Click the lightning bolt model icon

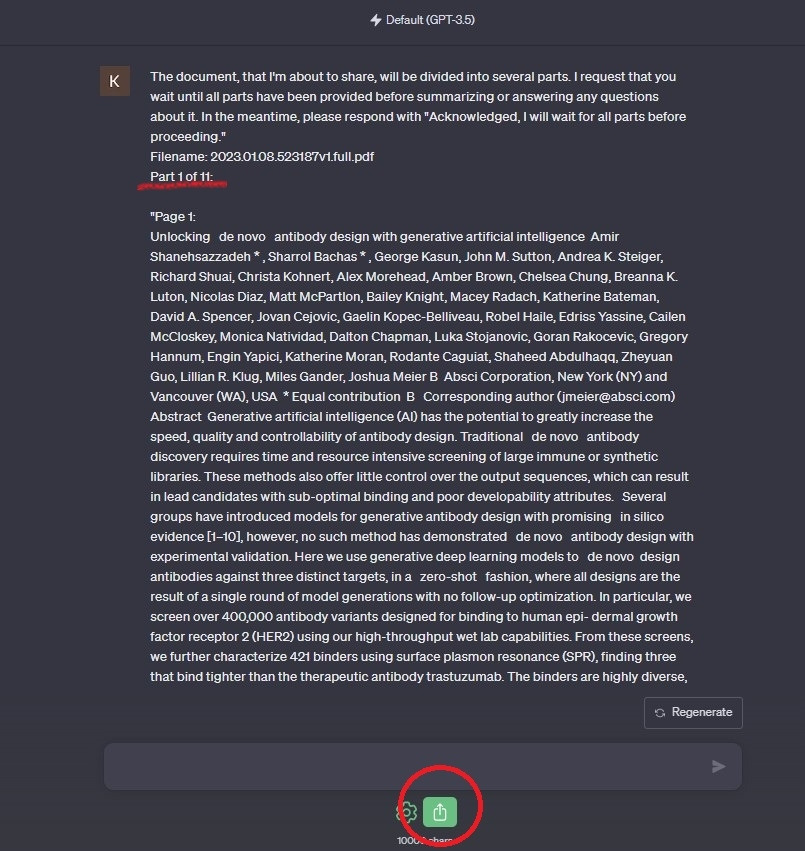pyautogui.click(x=375, y=20)
